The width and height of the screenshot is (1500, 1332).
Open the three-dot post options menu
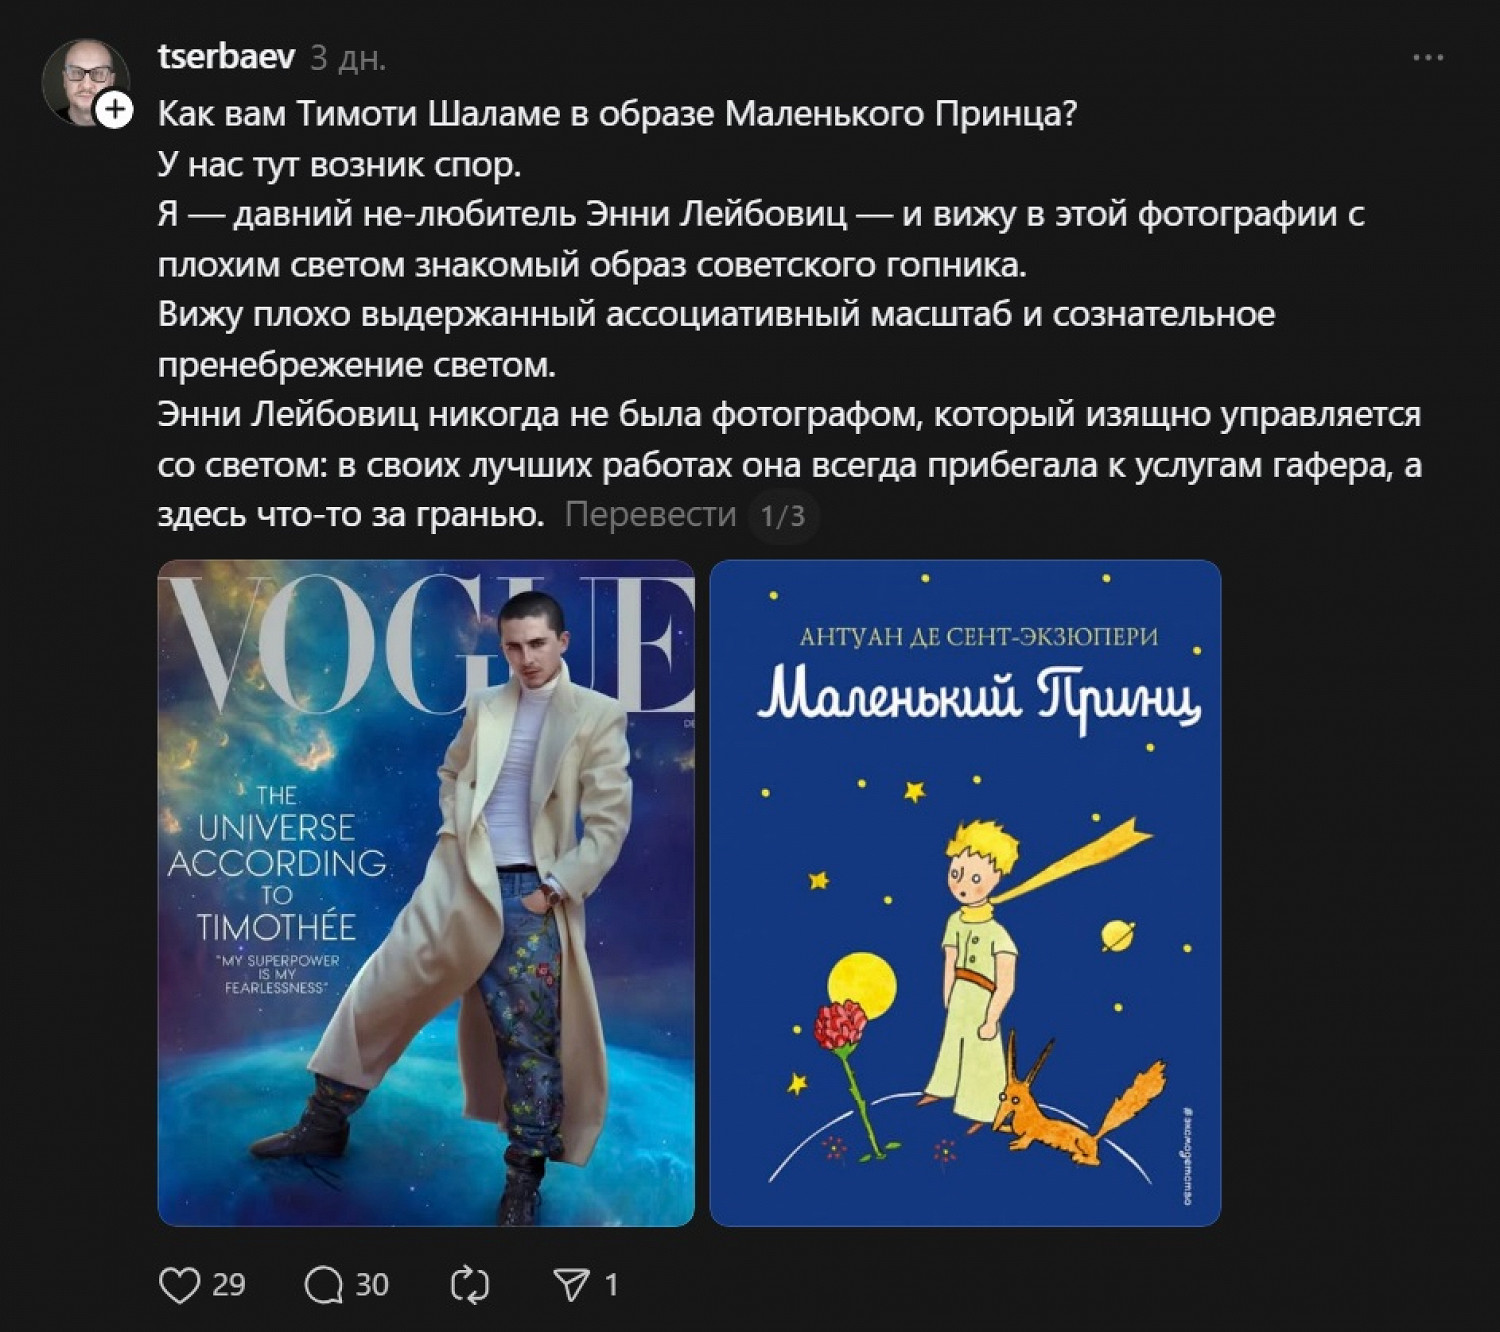click(x=1428, y=58)
